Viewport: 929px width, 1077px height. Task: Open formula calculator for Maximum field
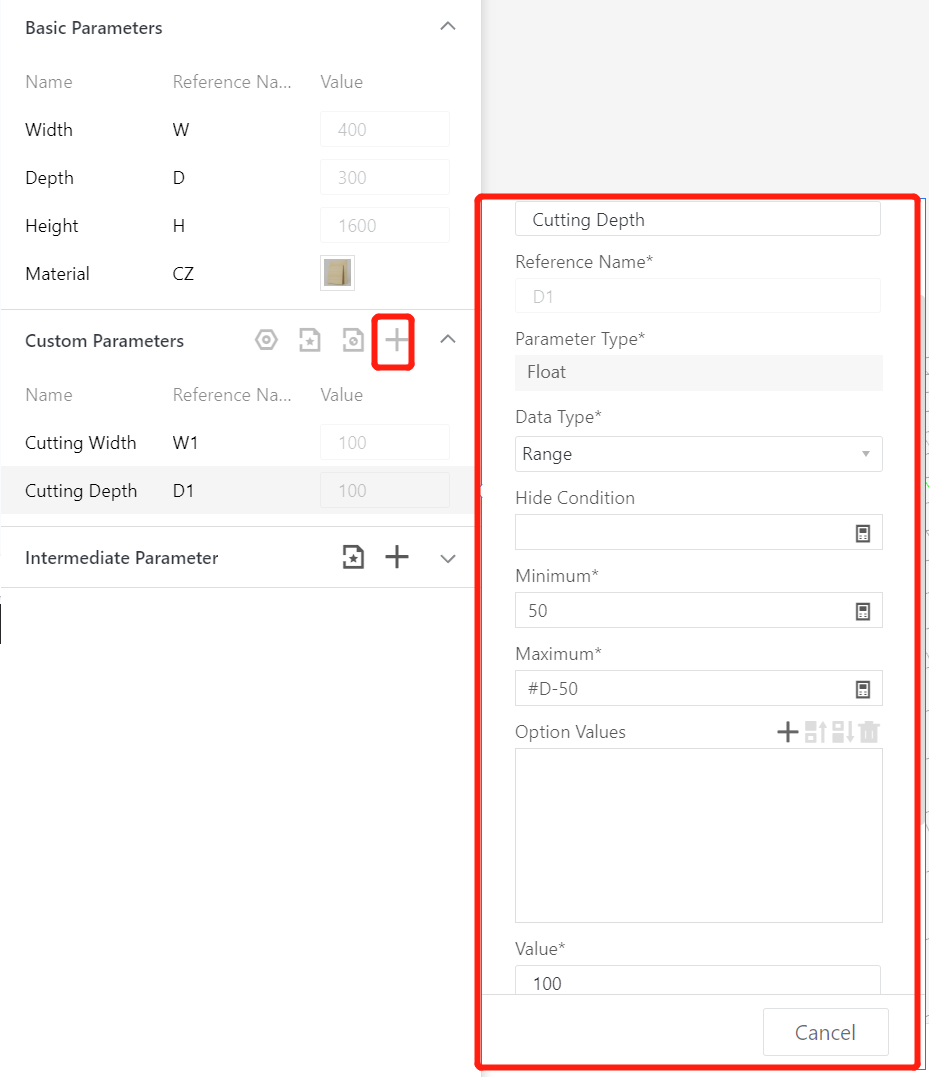(863, 689)
